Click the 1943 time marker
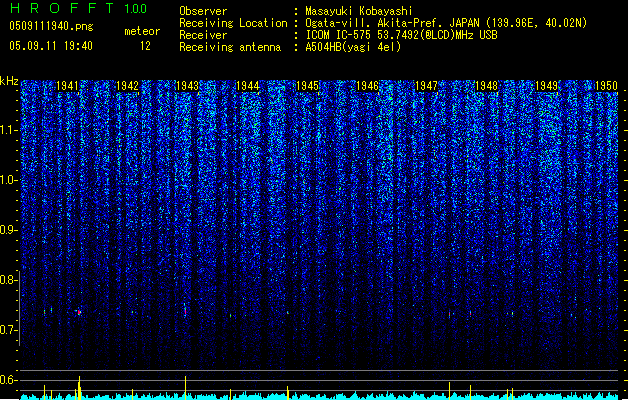629x400 pixels. 187,86
